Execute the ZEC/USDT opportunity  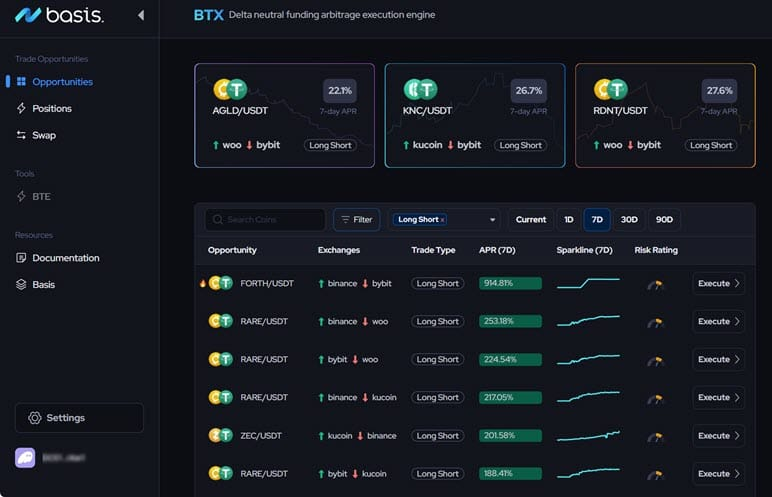(x=718, y=436)
